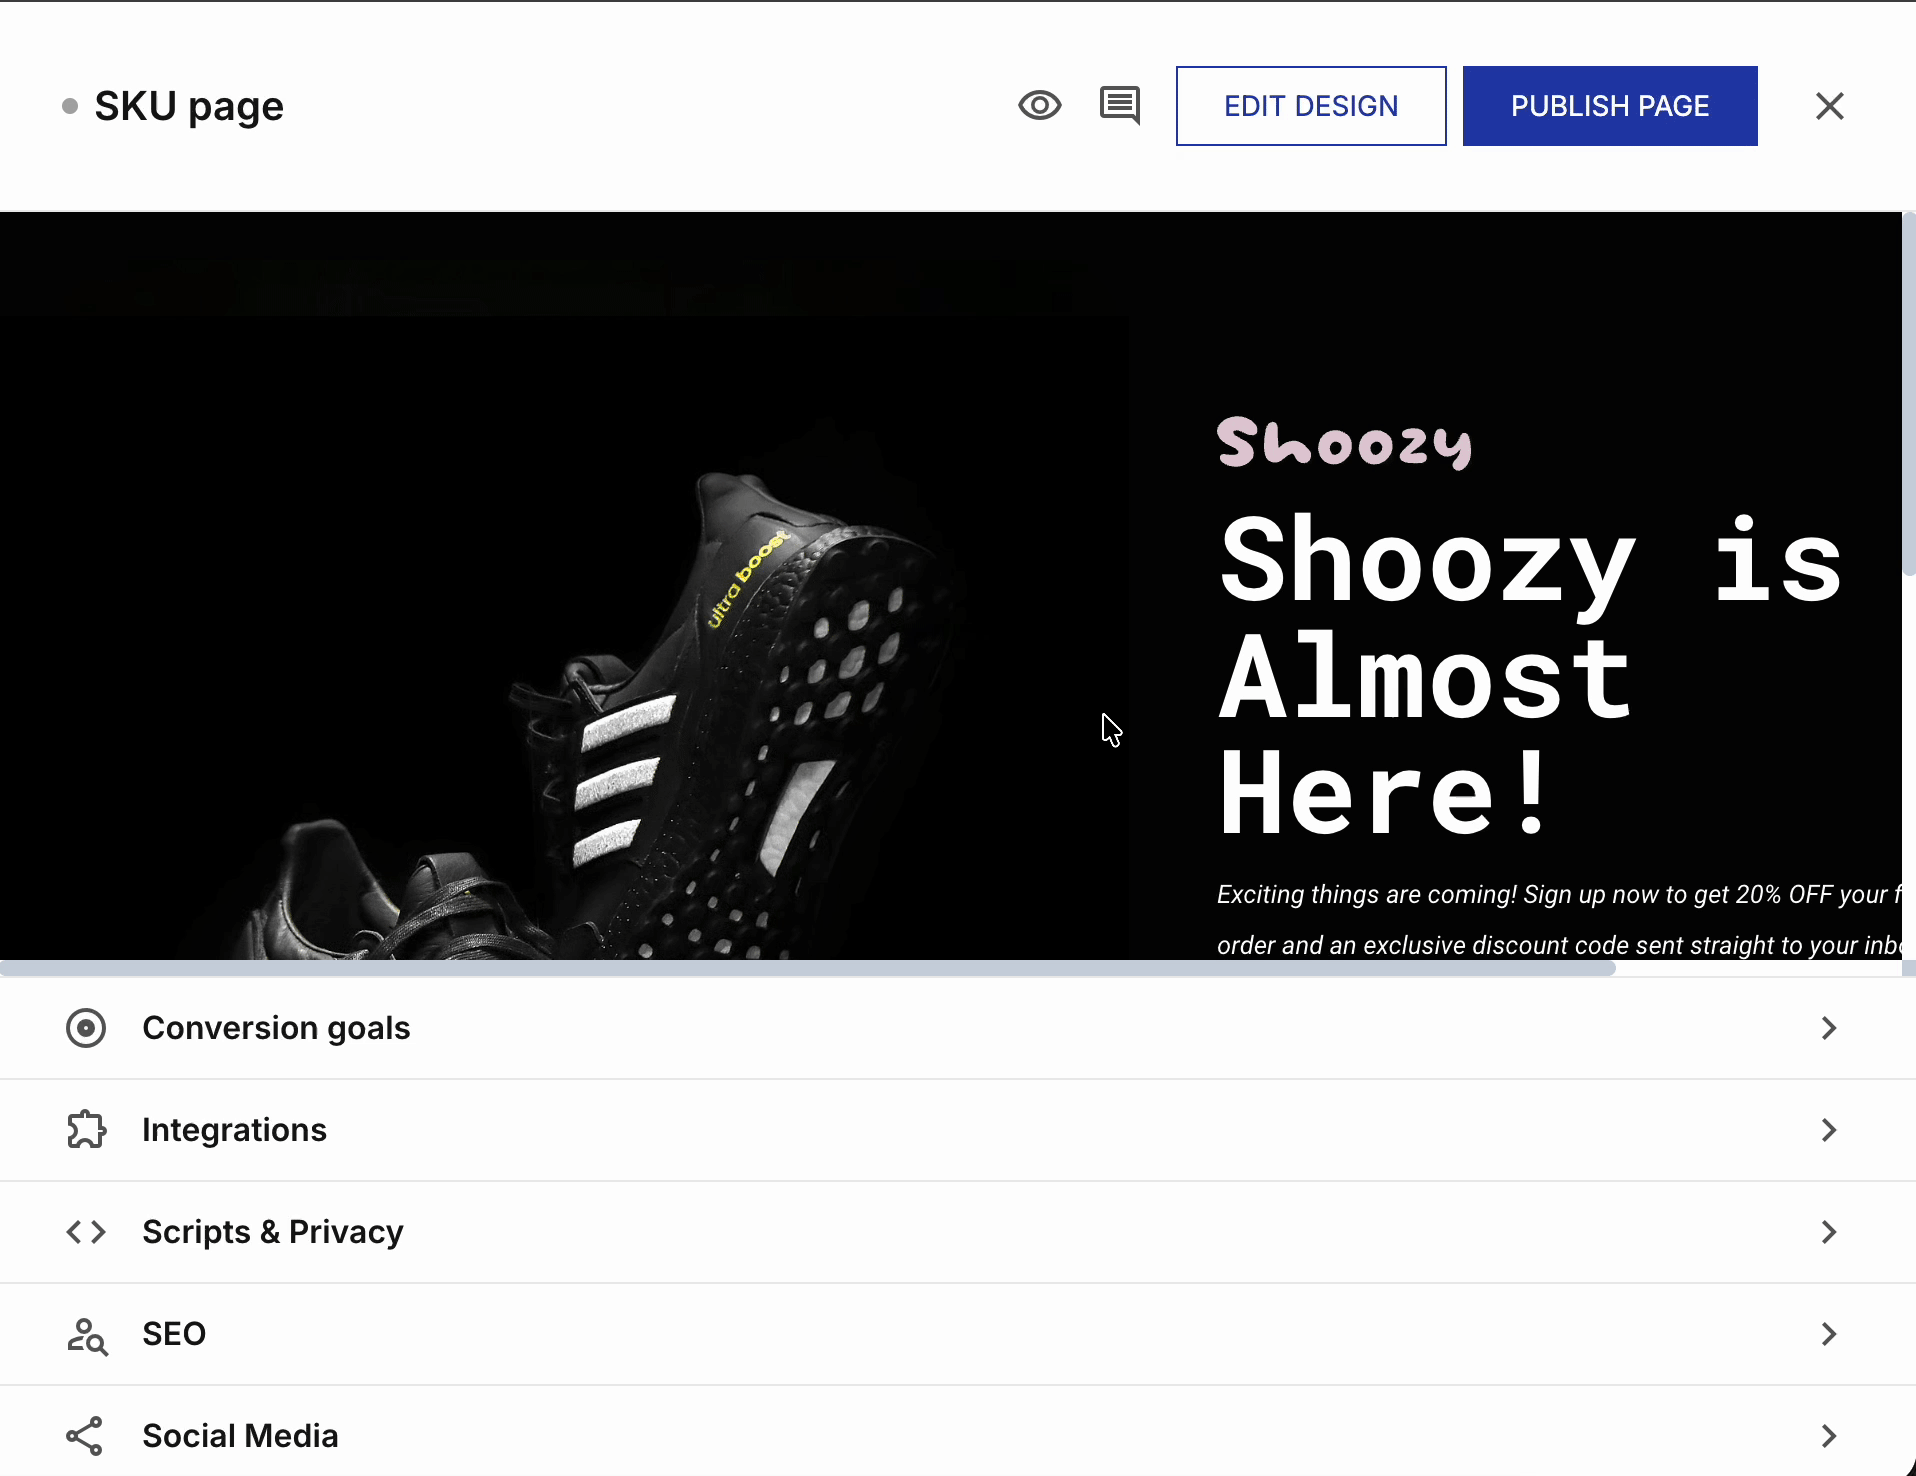Click the Social Media share icon
This screenshot has width=1916, height=1476.
pos(86,1436)
